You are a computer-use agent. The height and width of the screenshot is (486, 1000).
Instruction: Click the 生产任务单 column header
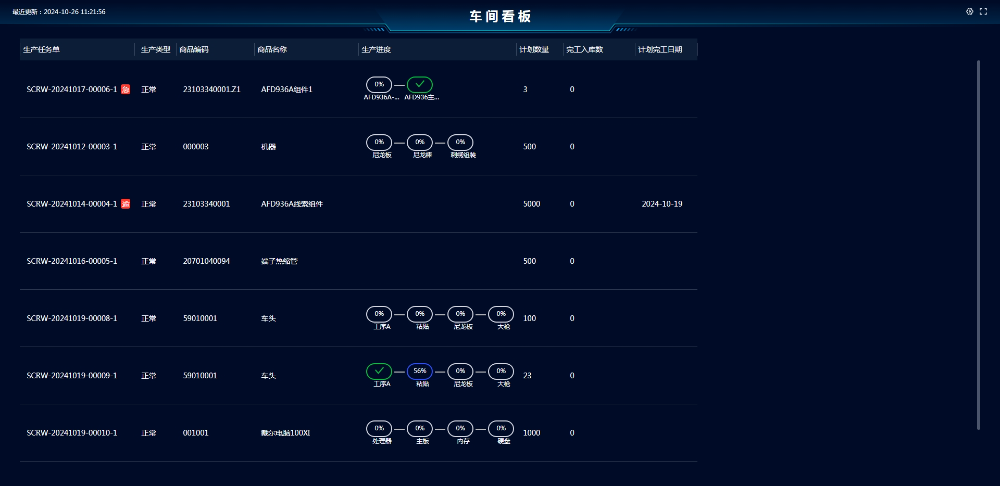click(41, 50)
